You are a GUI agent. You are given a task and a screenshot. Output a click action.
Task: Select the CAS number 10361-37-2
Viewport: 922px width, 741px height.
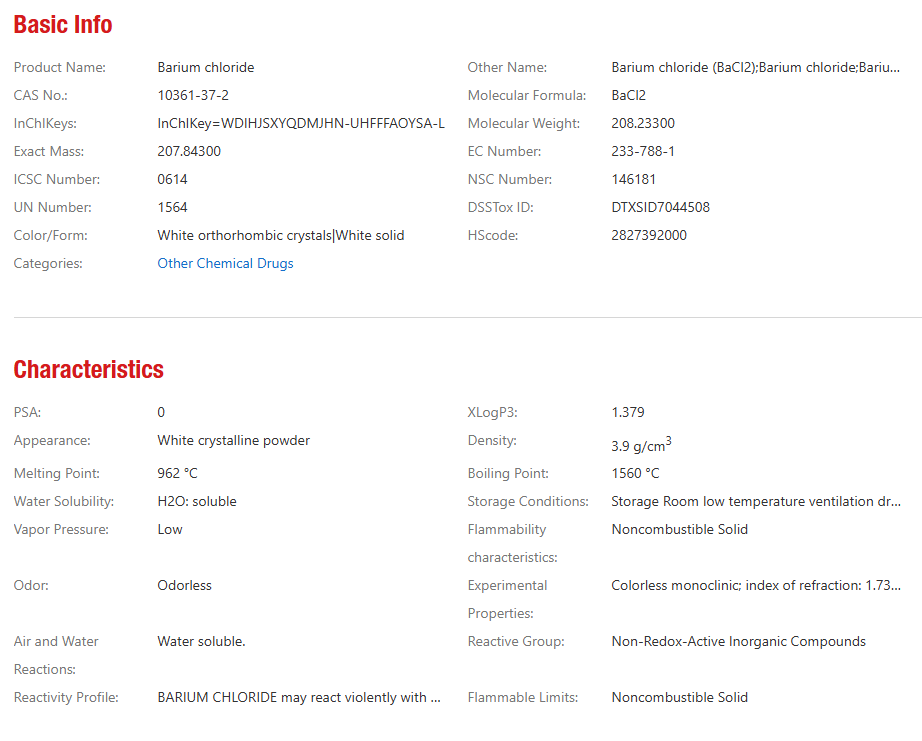193,95
